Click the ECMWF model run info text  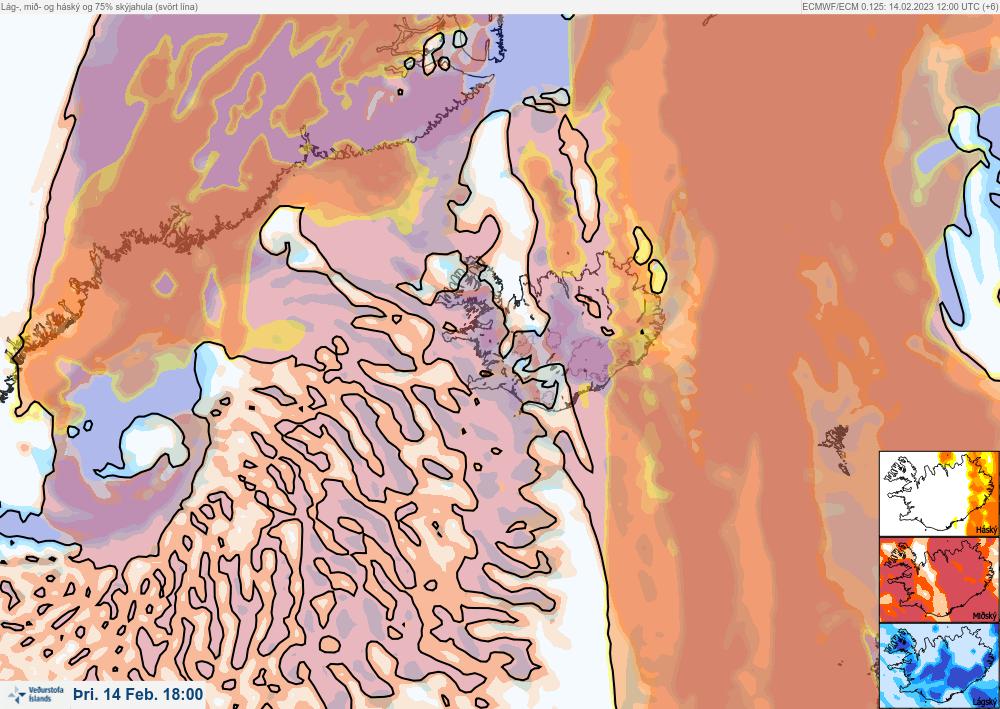pos(899,6)
